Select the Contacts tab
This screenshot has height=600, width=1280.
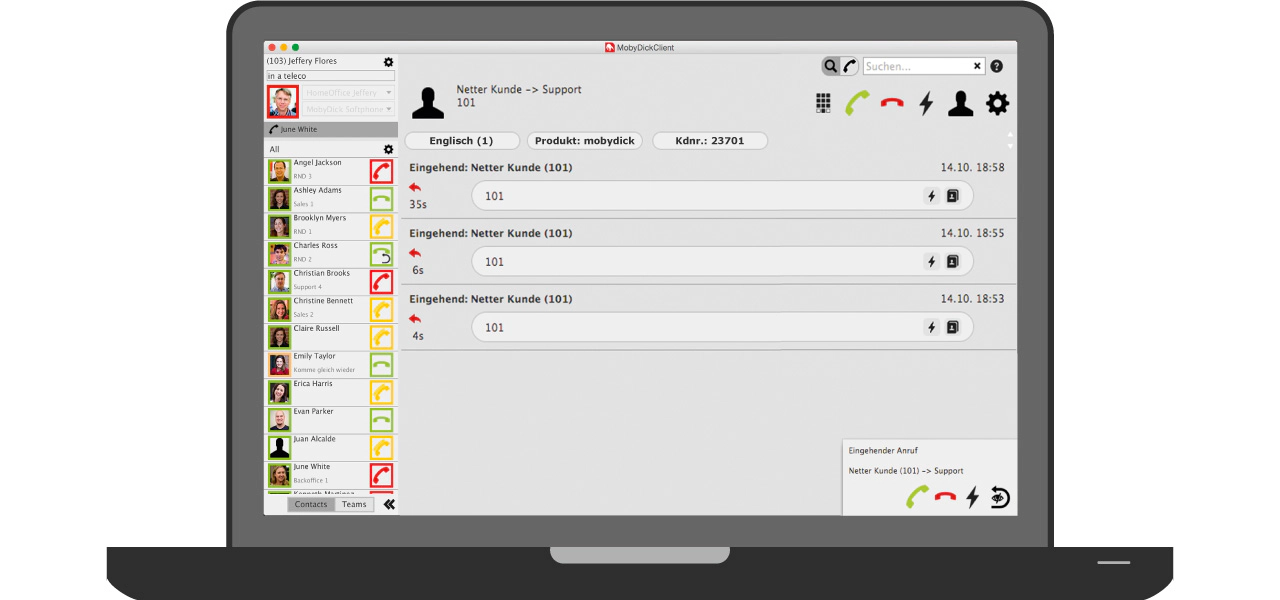[311, 504]
